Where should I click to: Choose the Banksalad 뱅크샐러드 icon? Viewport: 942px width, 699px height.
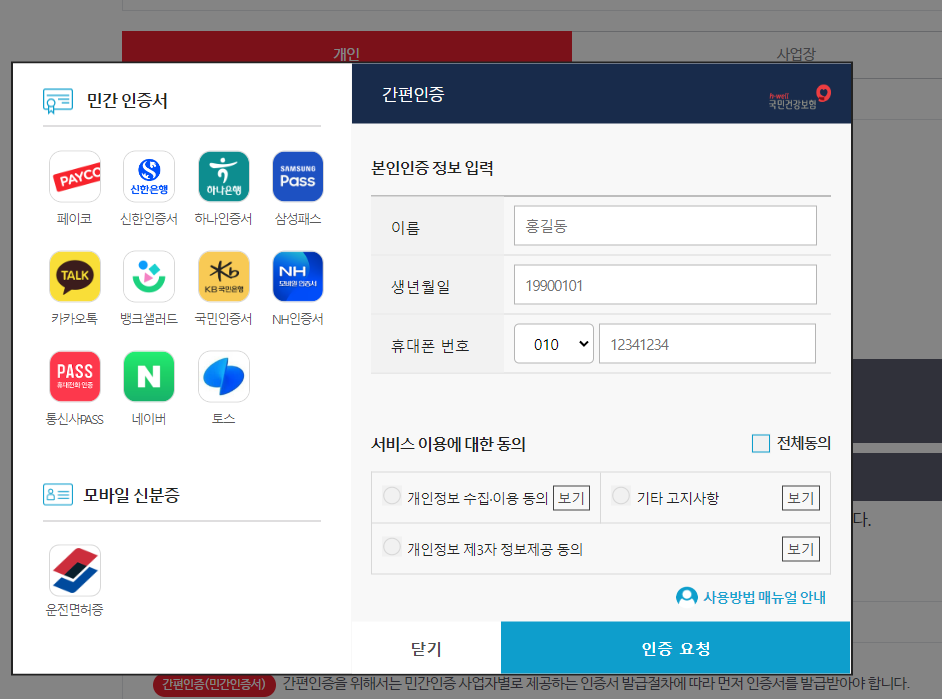[x=149, y=276]
